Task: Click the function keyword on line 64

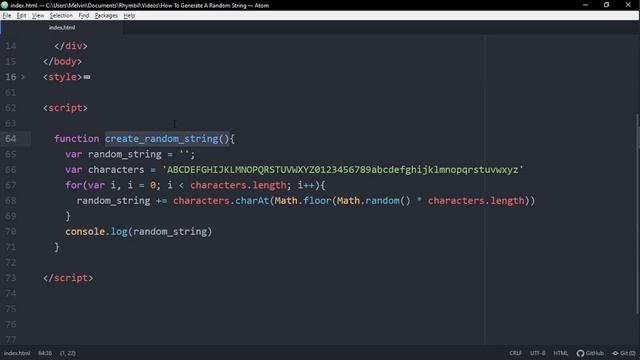Action: (x=77, y=139)
